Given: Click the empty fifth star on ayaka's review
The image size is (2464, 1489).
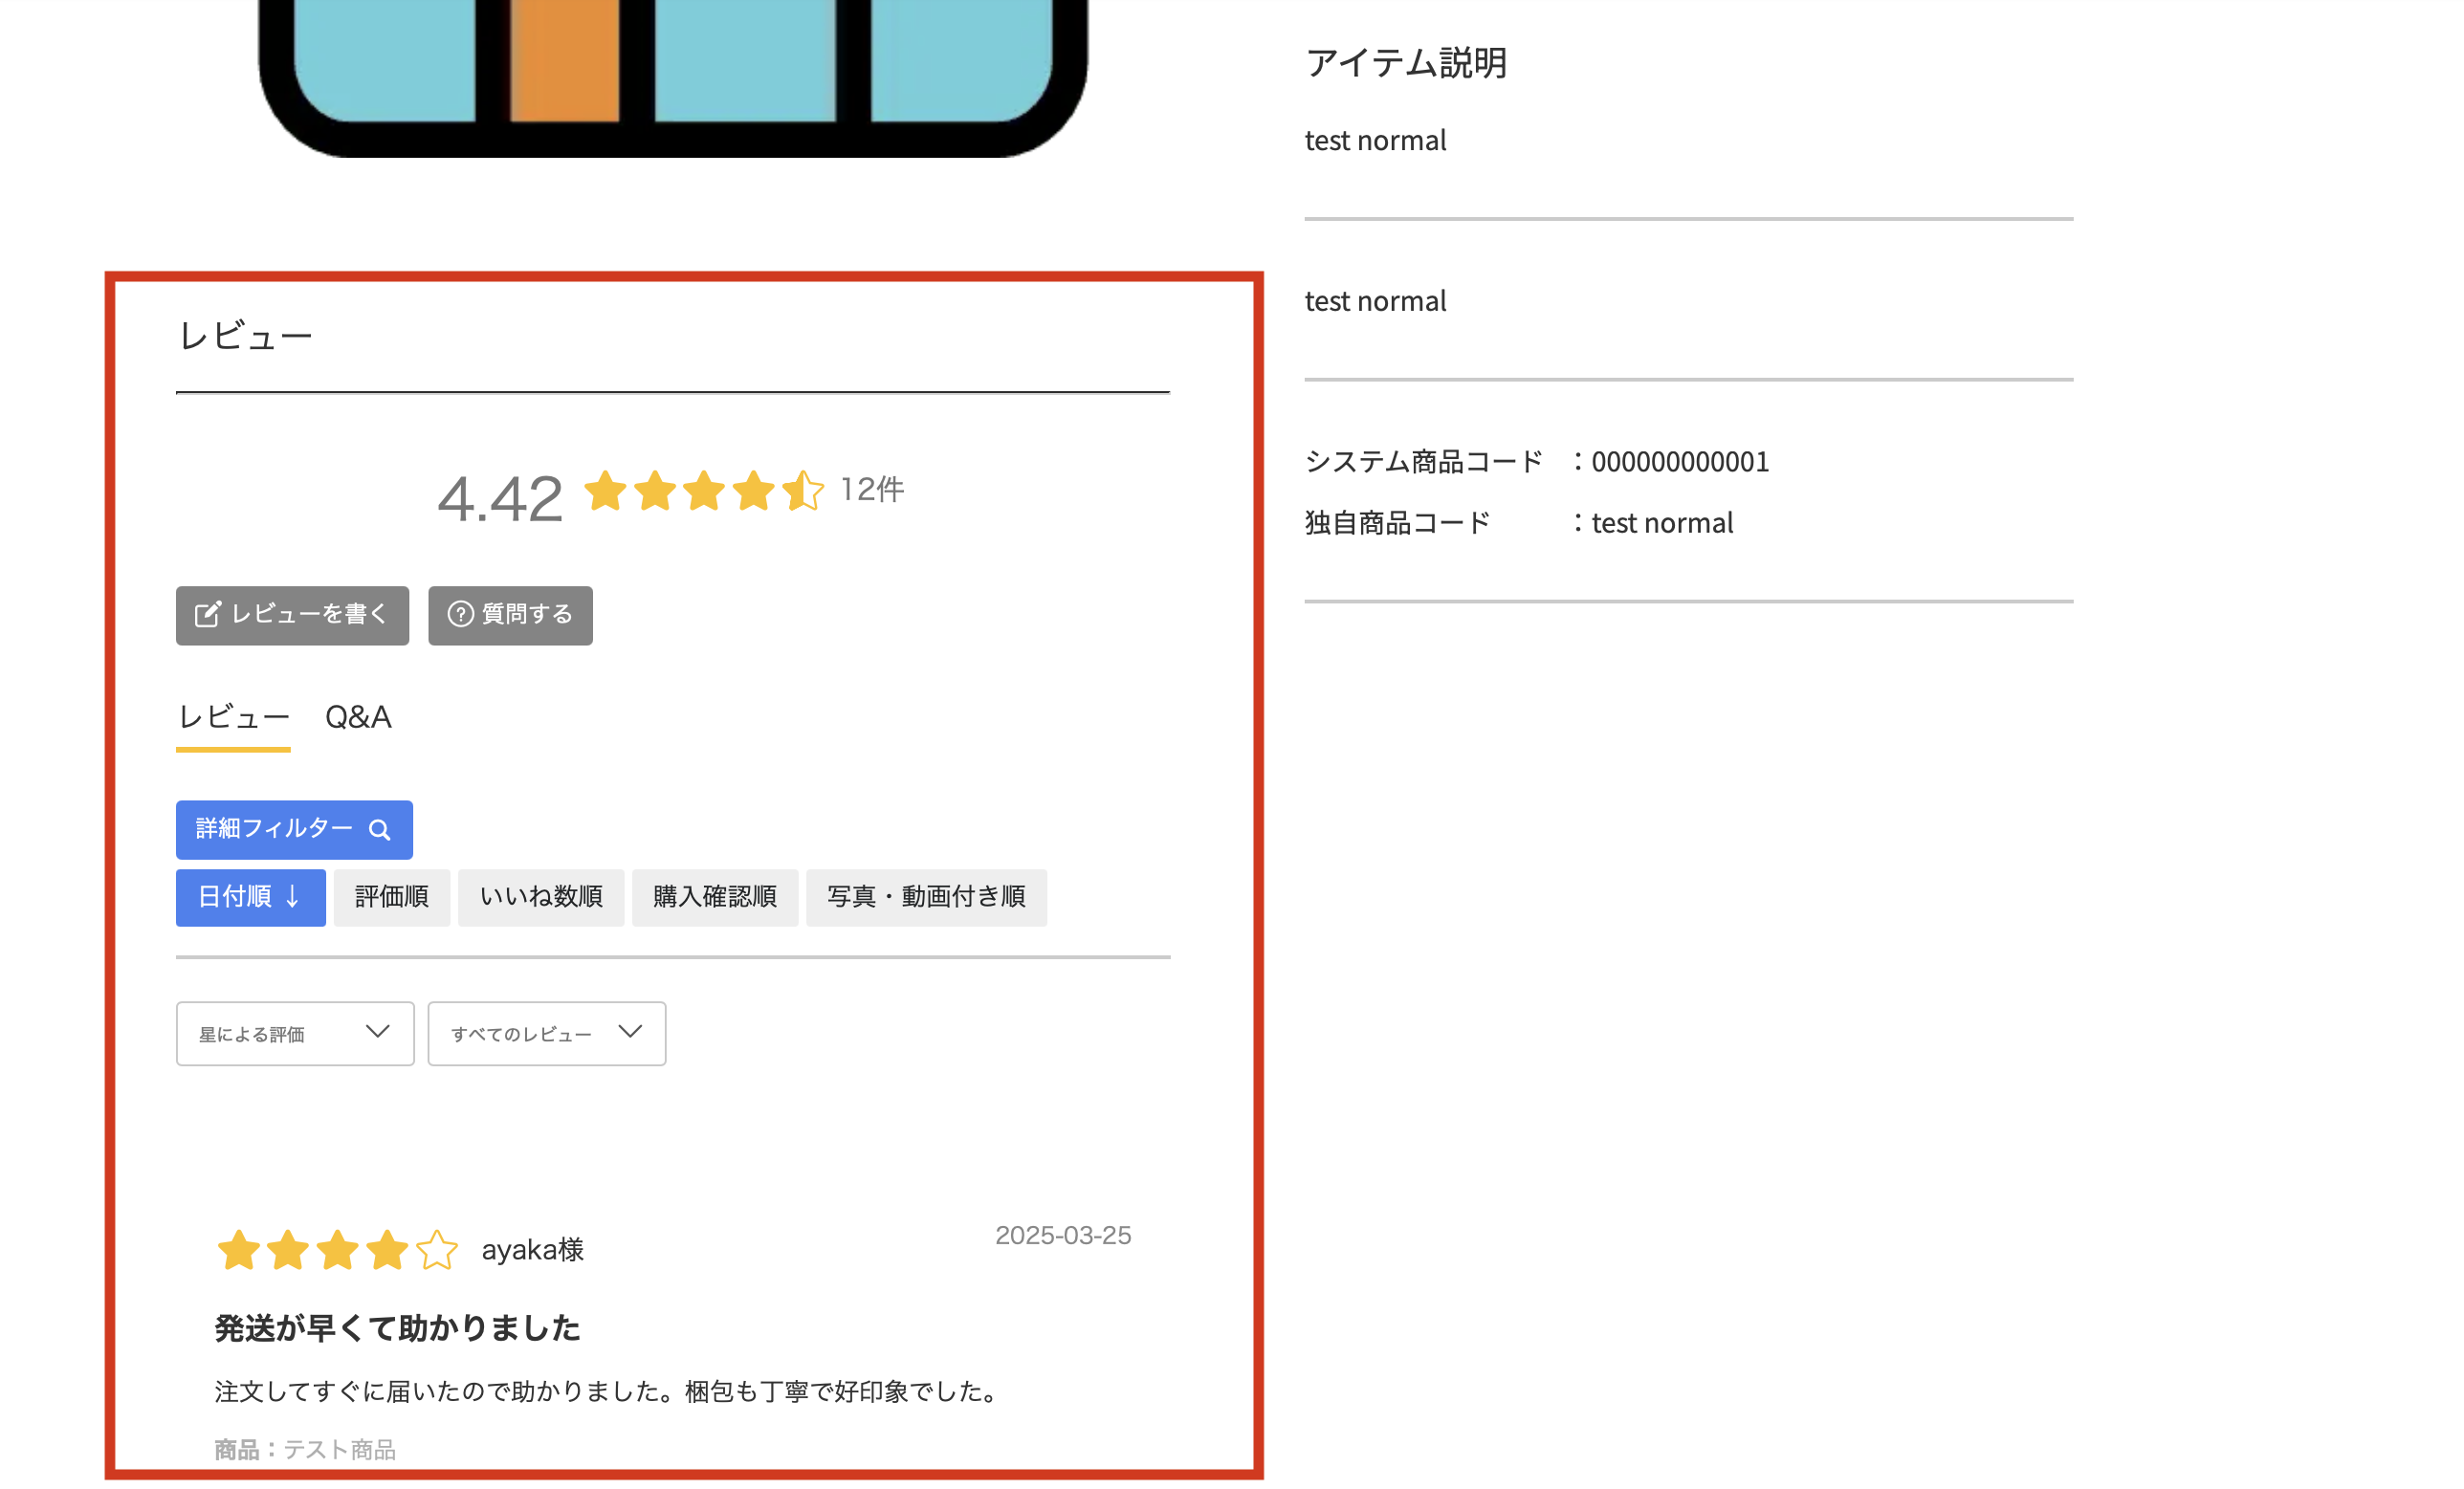Looking at the screenshot, I should tap(437, 1250).
